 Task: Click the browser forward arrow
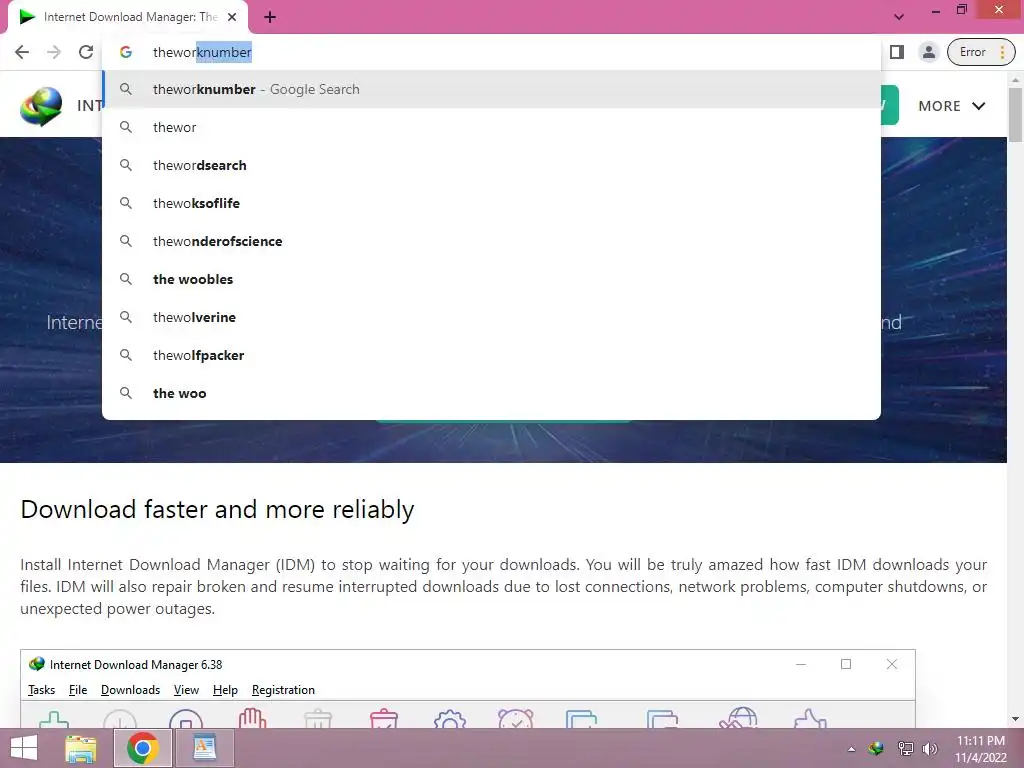pyautogui.click(x=54, y=52)
